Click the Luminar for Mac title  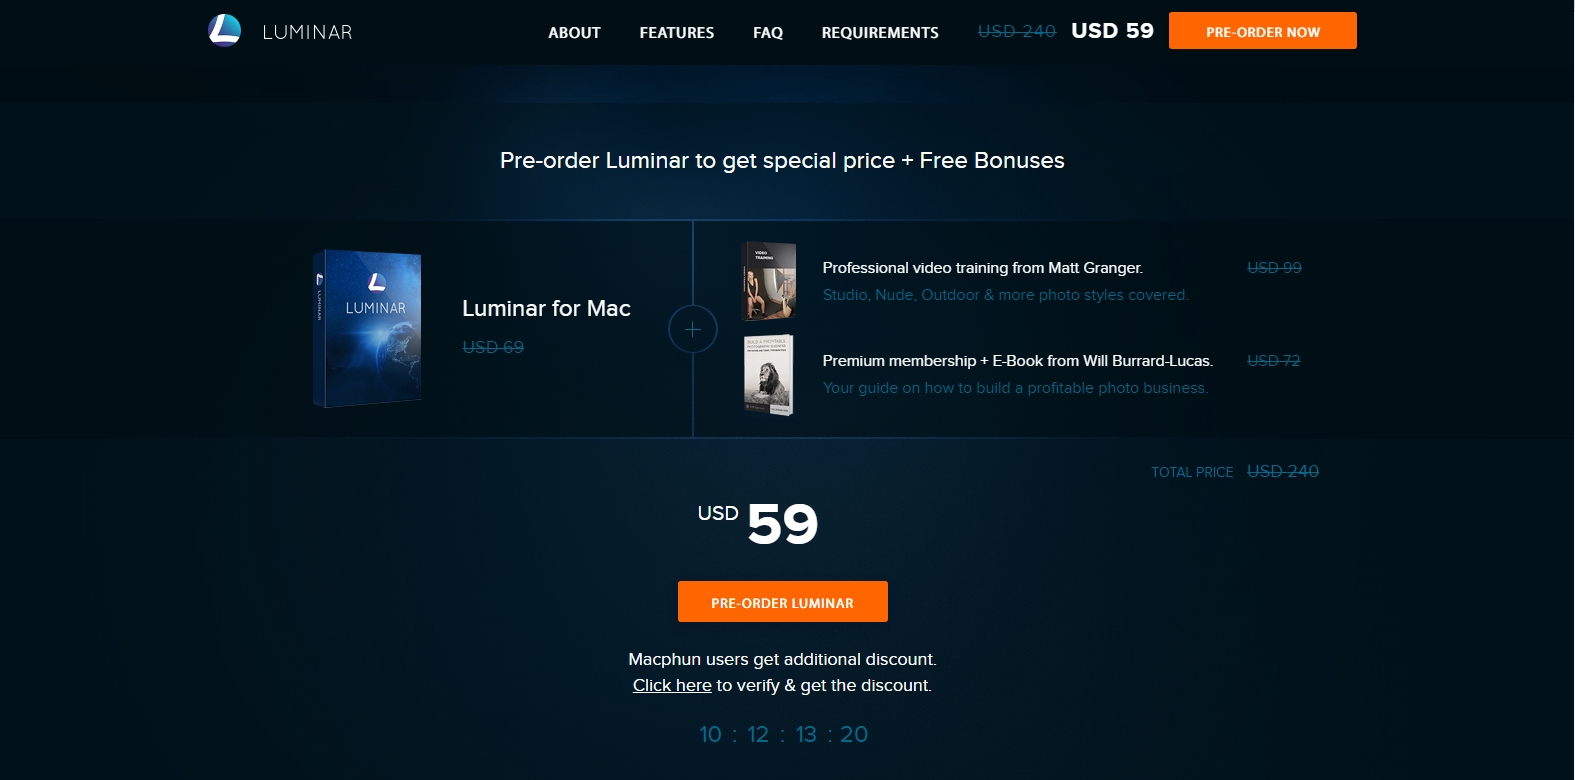click(x=546, y=308)
